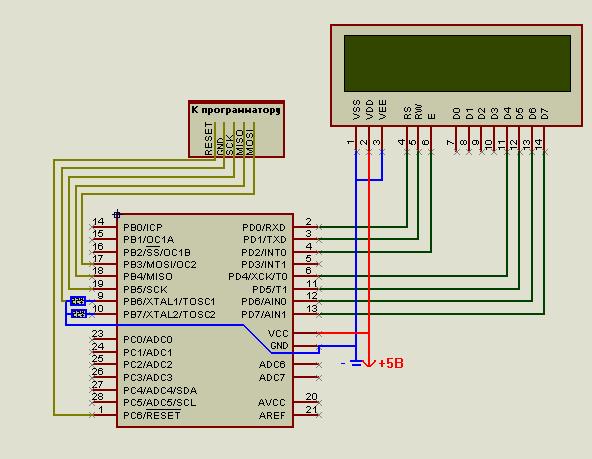Click the +5B power terminal arrow

tap(369, 364)
